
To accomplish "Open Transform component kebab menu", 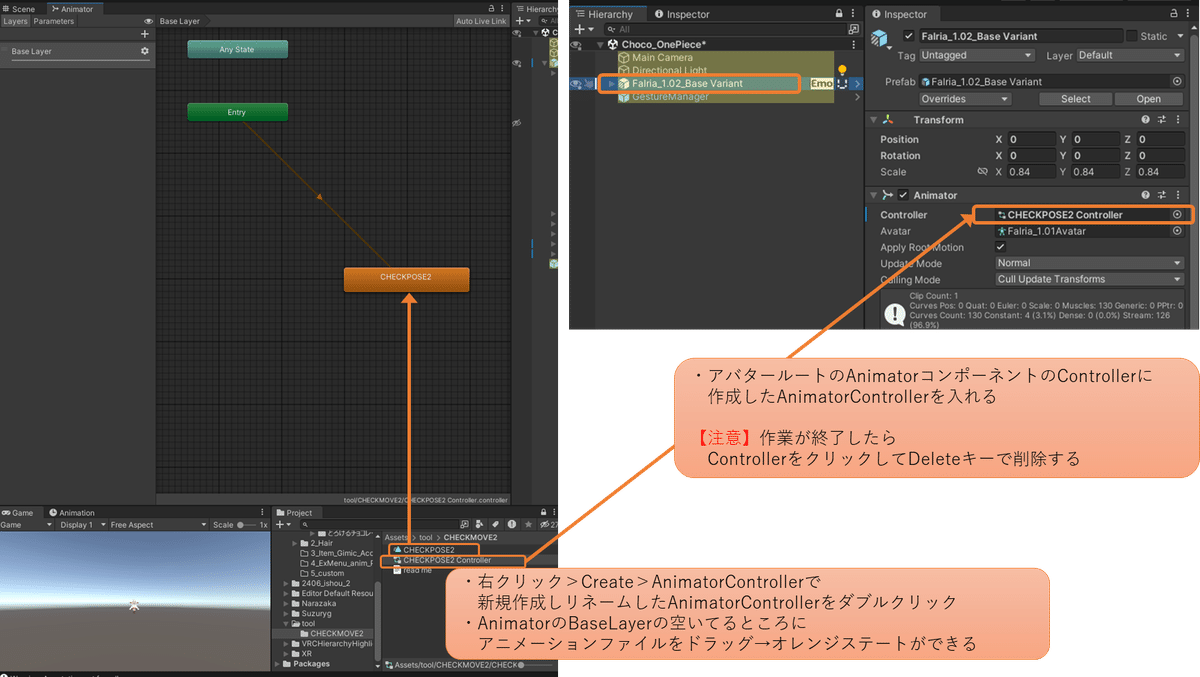I will pyautogui.click(x=1178, y=120).
